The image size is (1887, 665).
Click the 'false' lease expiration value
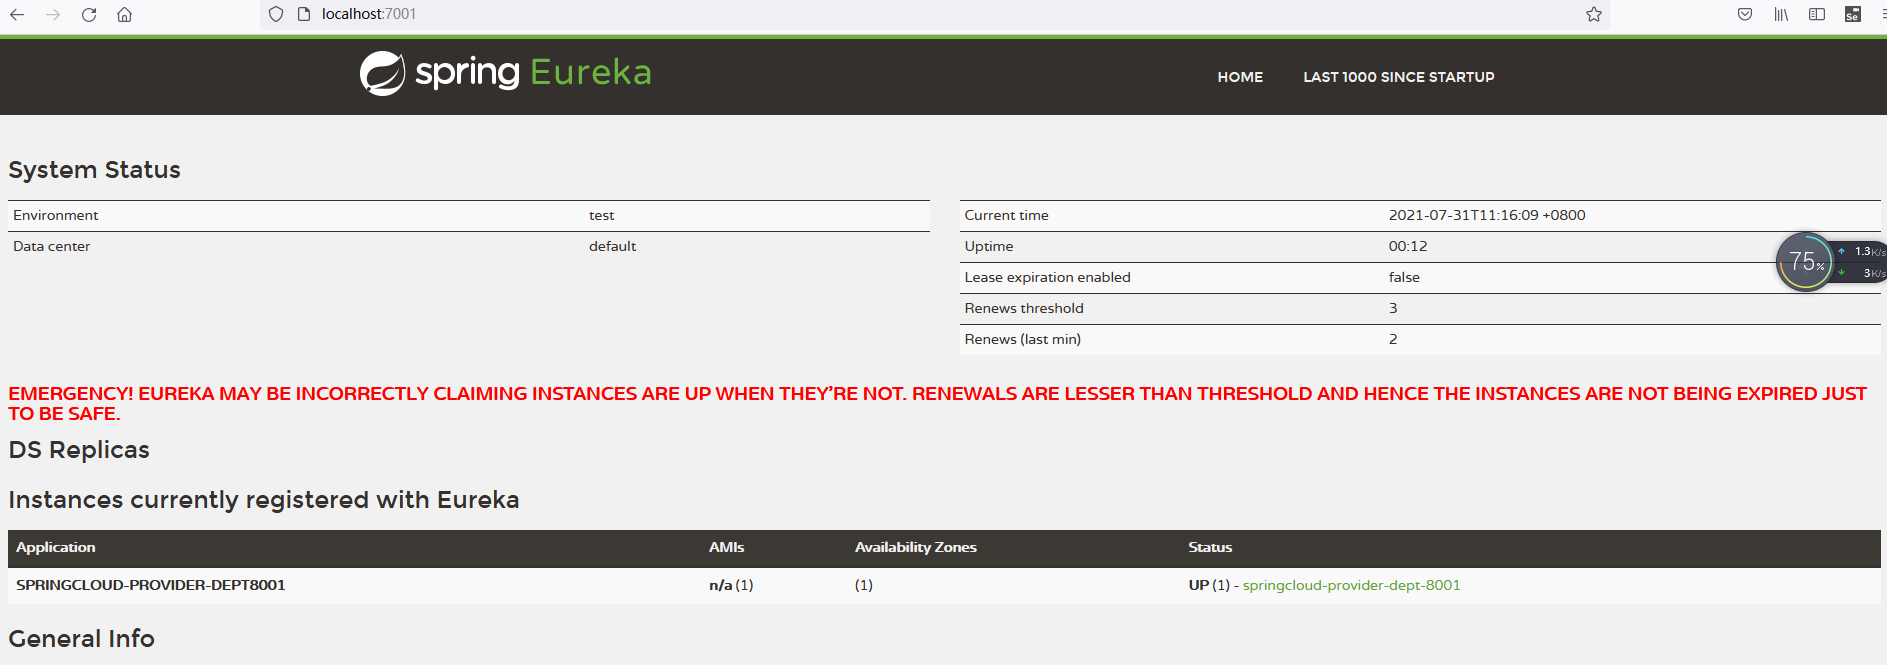pos(1404,277)
